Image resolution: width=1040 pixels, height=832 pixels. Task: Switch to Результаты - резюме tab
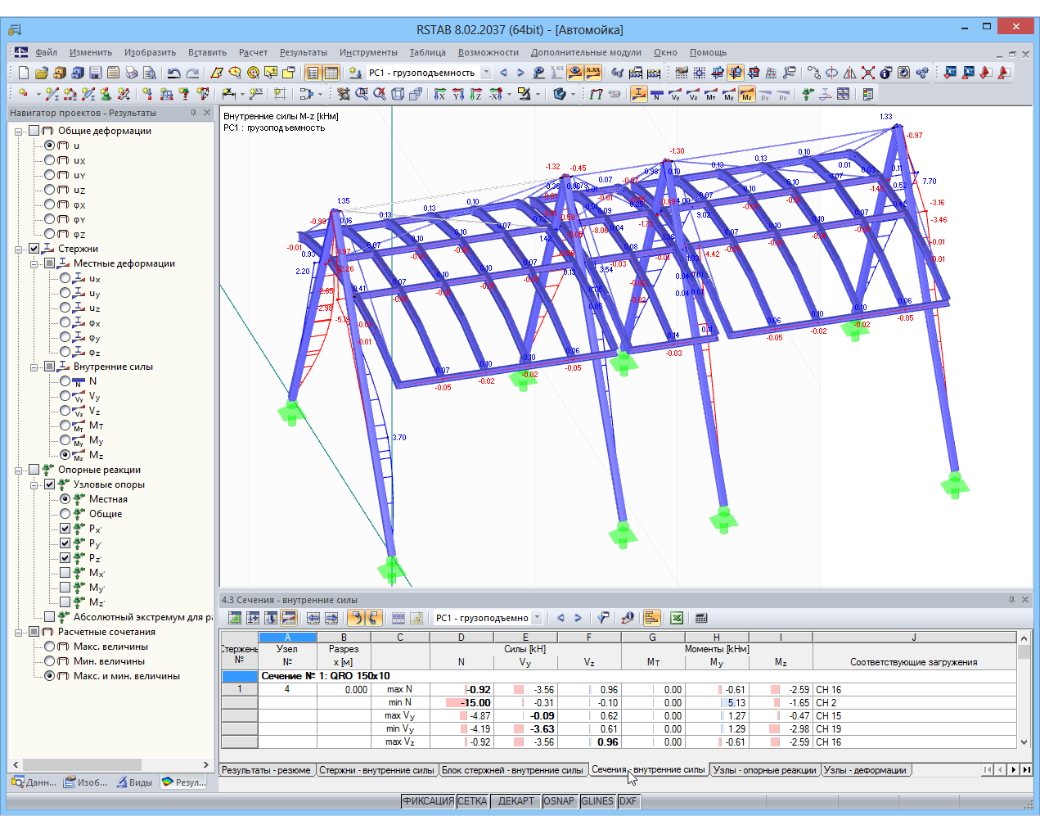click(x=266, y=770)
